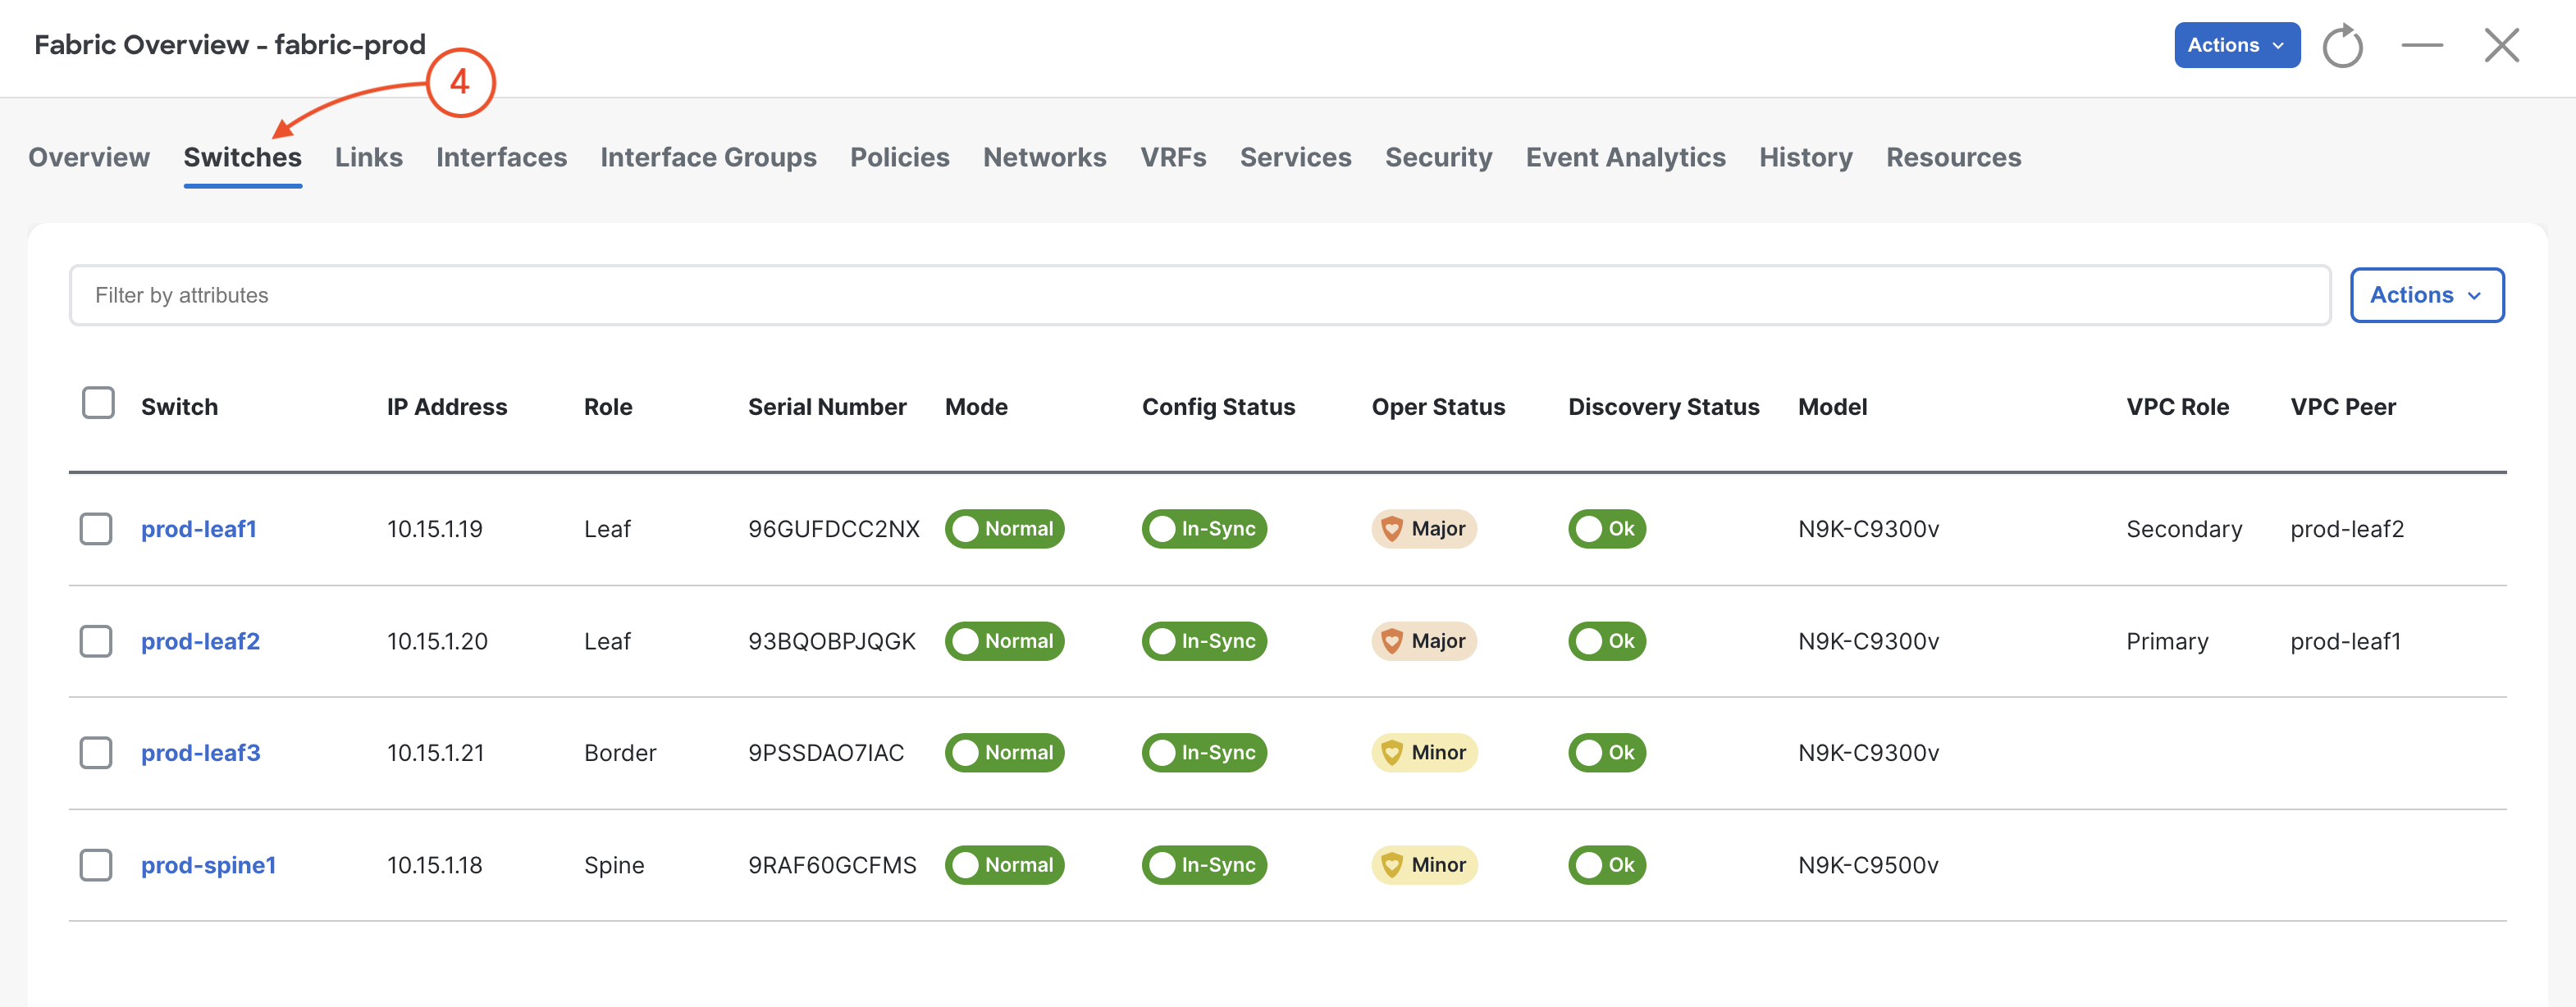The image size is (2576, 1007).
Task: Click Ok discovery badge for prod-leaf3
Action: click(1607, 753)
